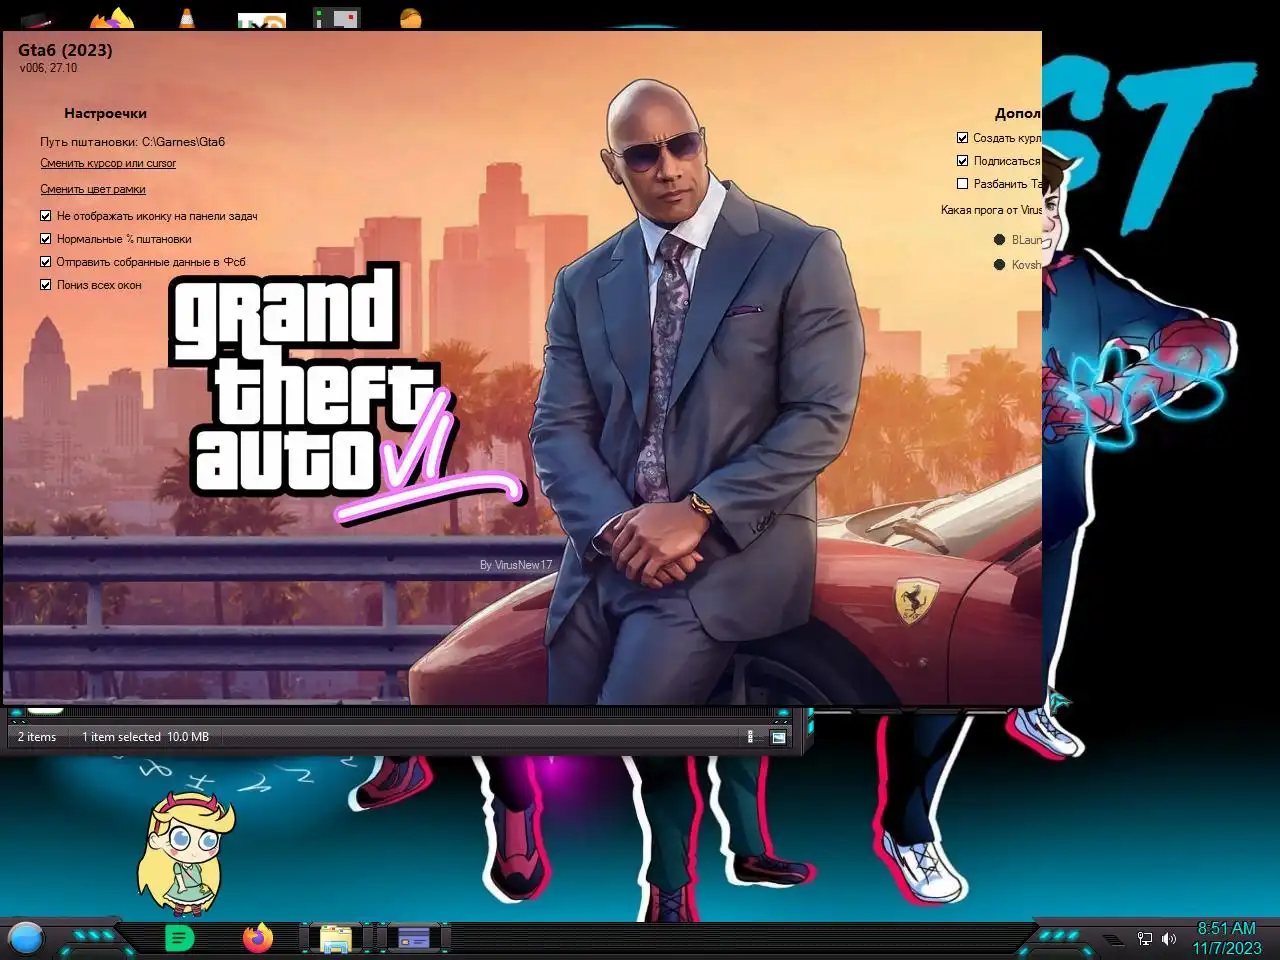Open the green chat app taskbar icon
Image resolution: width=1280 pixels, height=960 pixels.
[179, 938]
